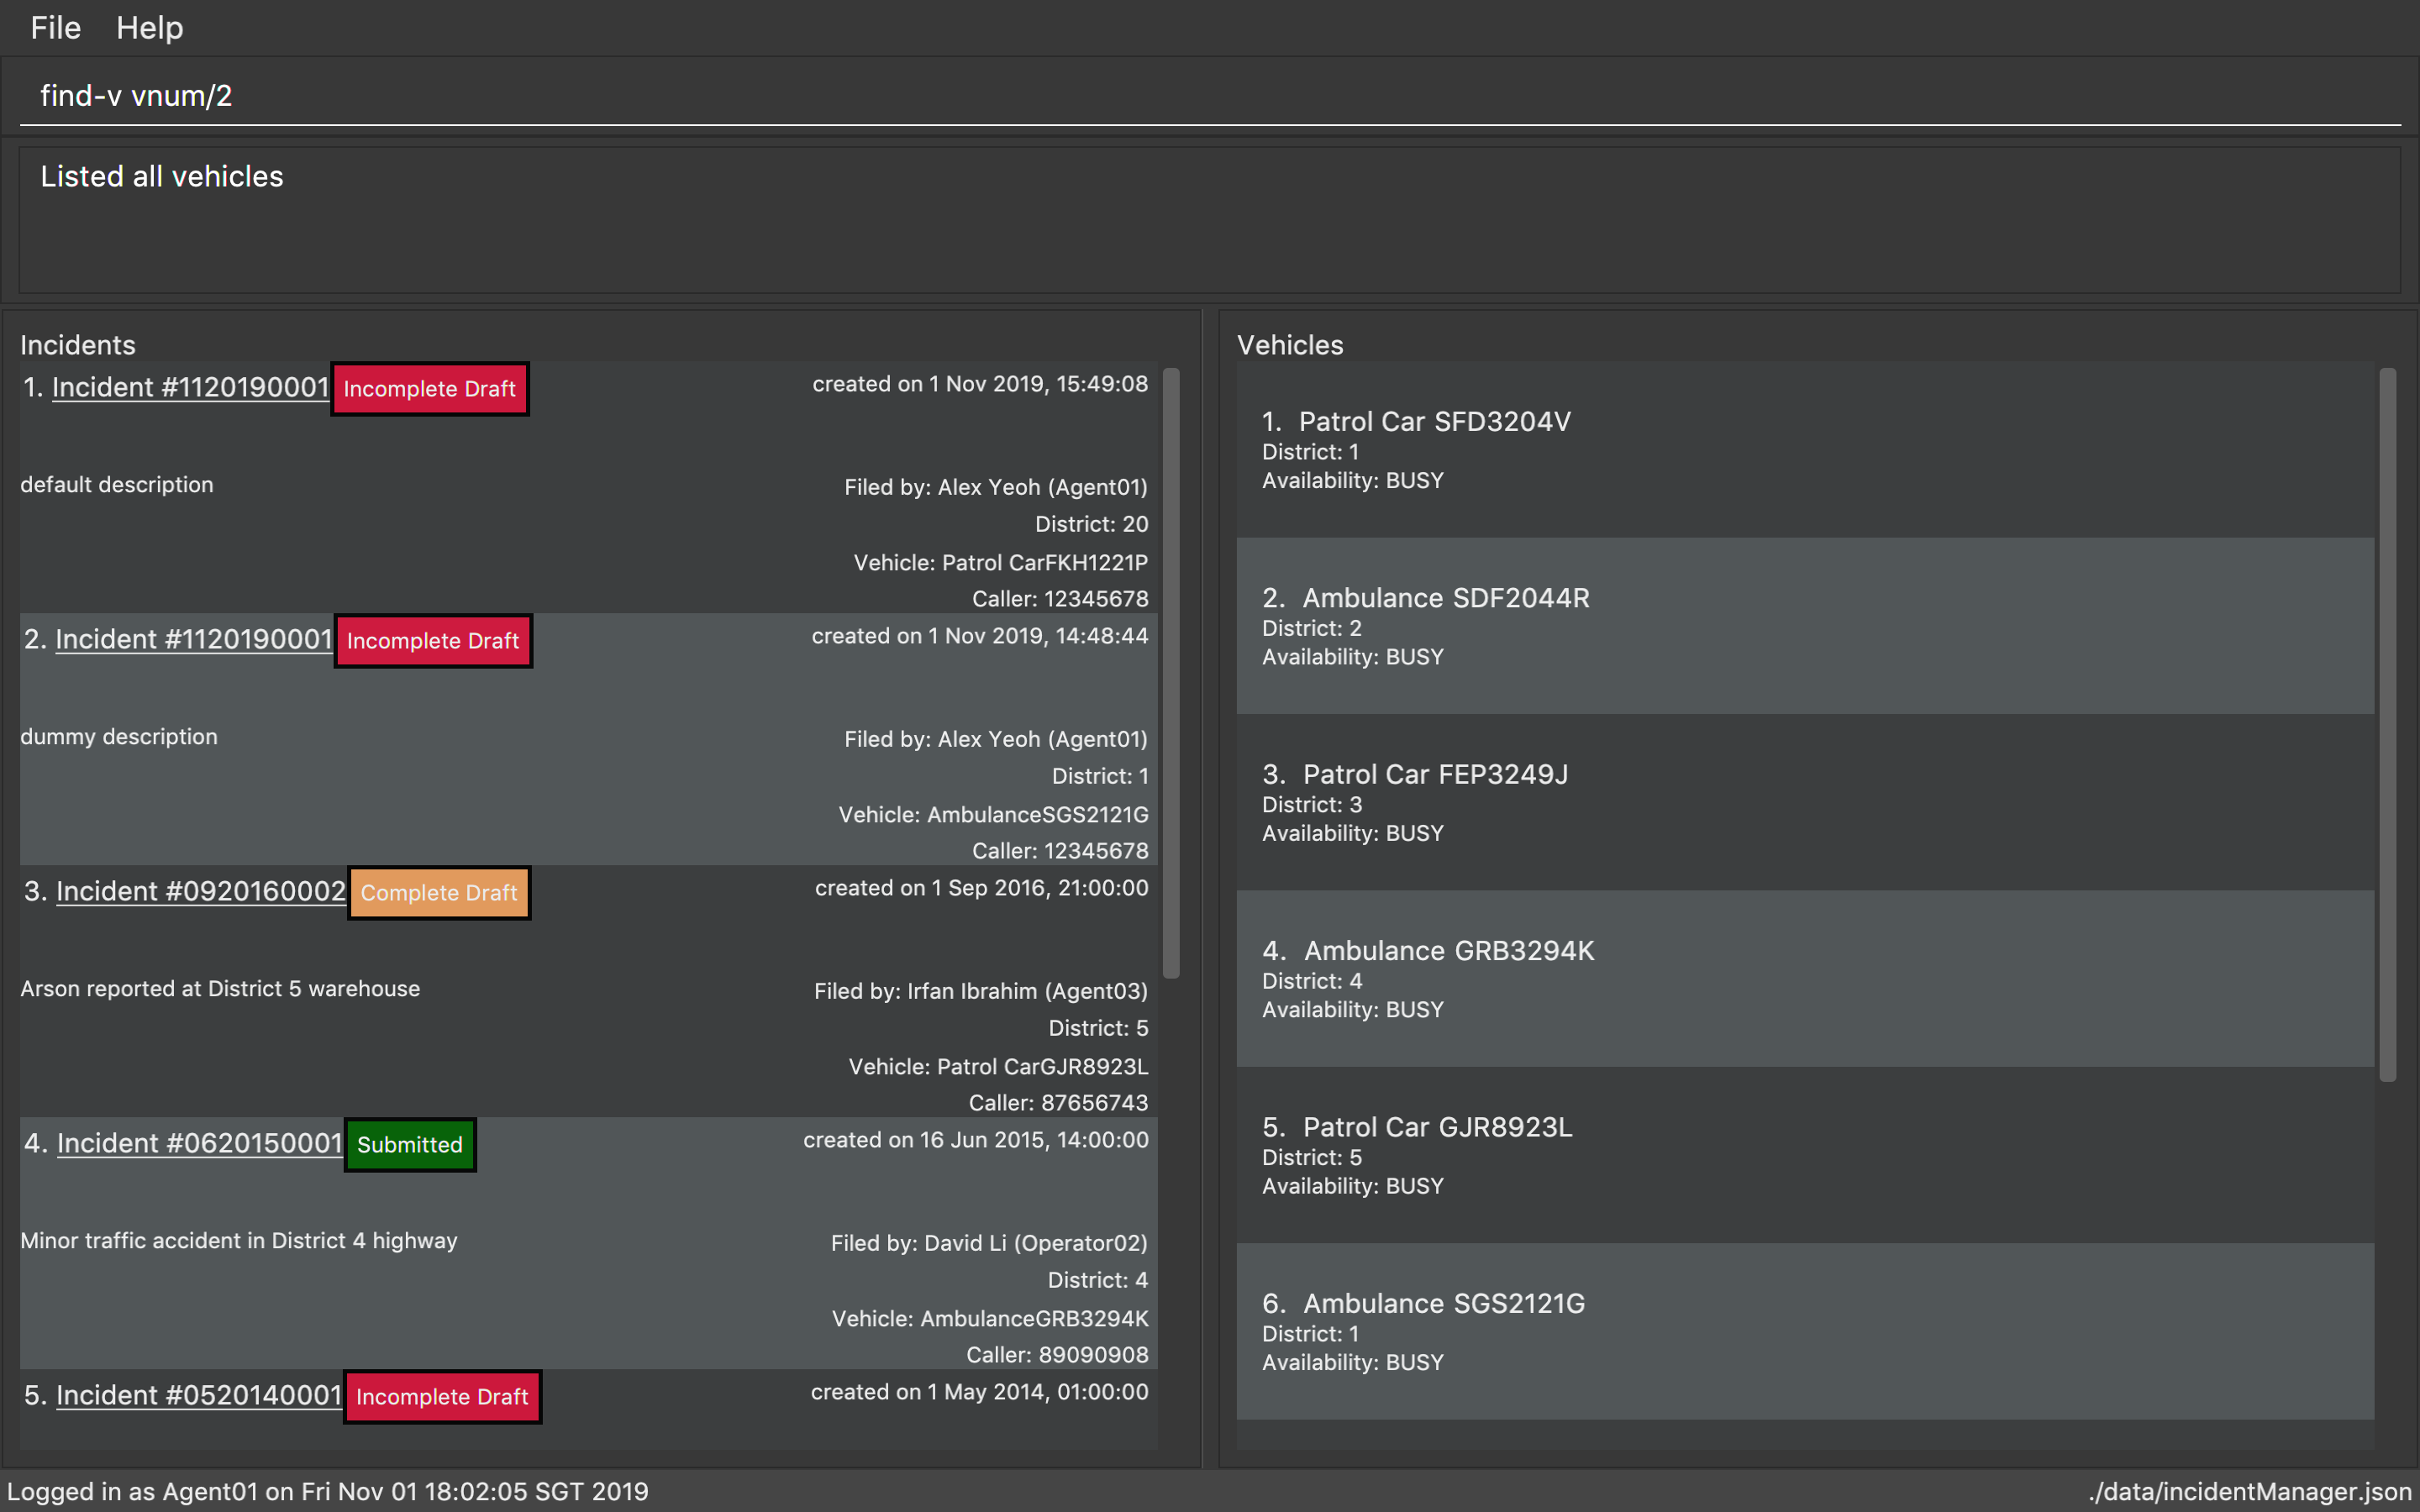Click 'created on 16 Jun 2015, 14:00:00'
This screenshot has height=1512, width=2420.
[x=976, y=1140]
